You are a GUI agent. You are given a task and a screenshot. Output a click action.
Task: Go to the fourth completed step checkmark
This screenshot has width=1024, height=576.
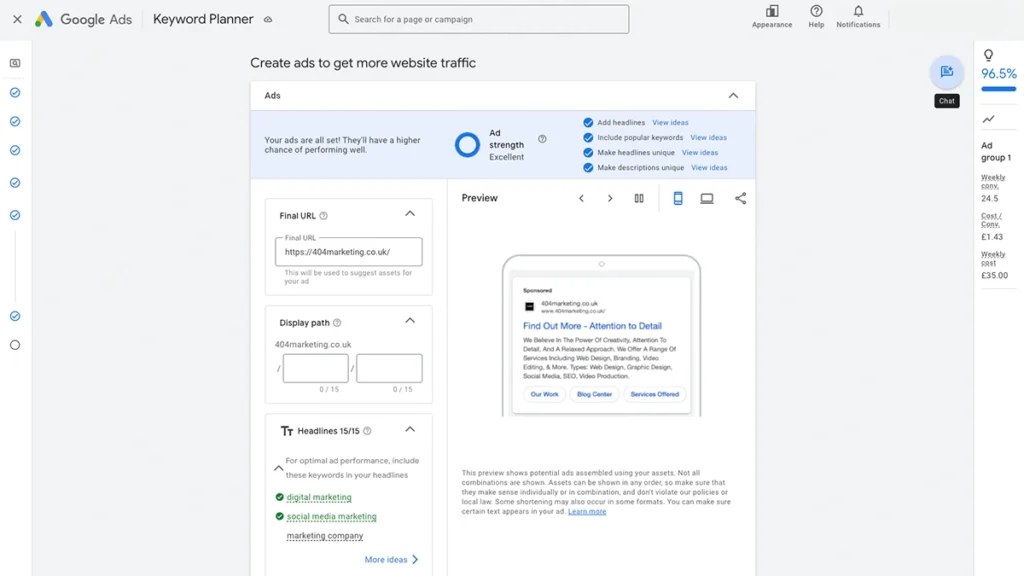pyautogui.click(x=15, y=183)
